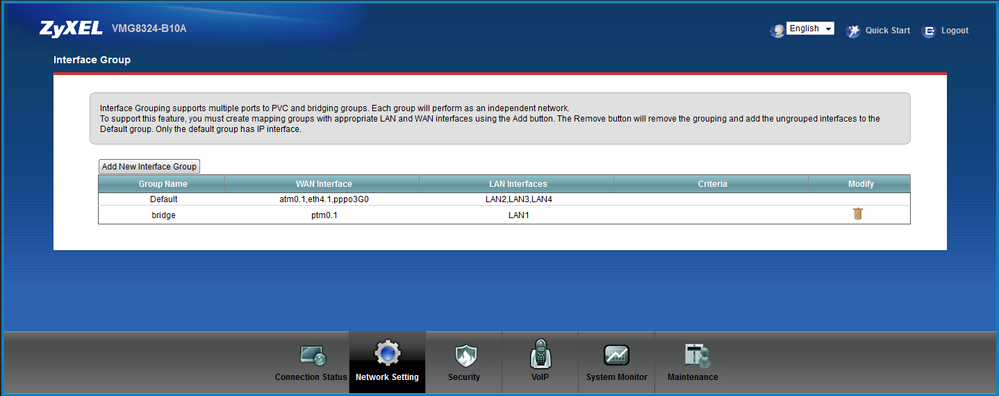Click the Quick Start wizard icon

[x=852, y=31]
